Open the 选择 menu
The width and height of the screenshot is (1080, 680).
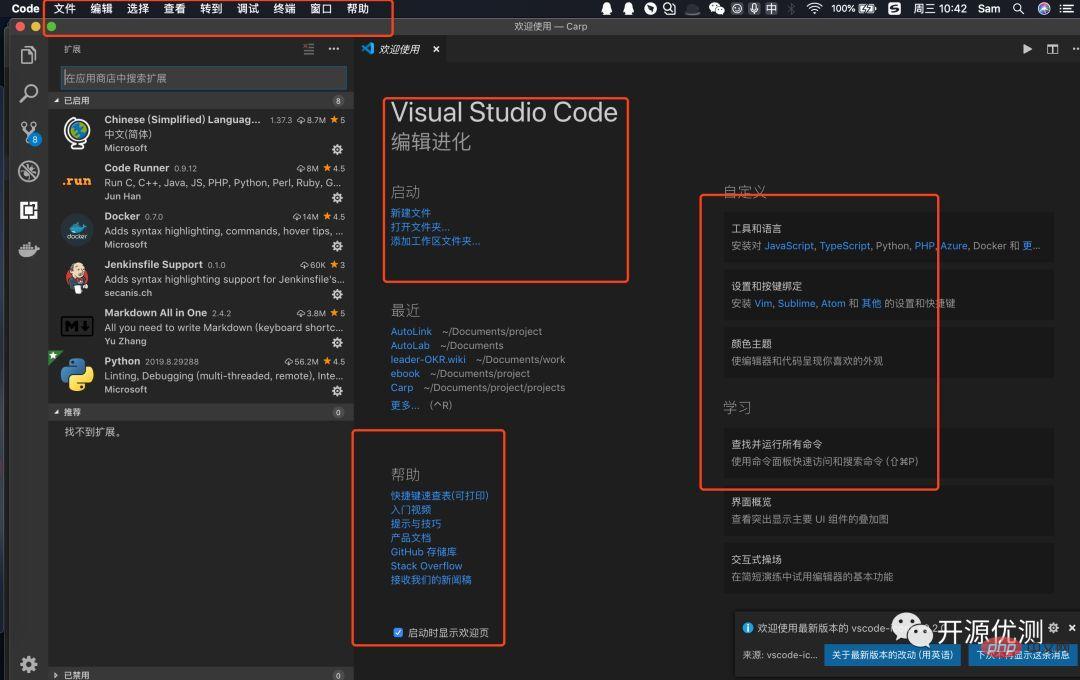138,8
